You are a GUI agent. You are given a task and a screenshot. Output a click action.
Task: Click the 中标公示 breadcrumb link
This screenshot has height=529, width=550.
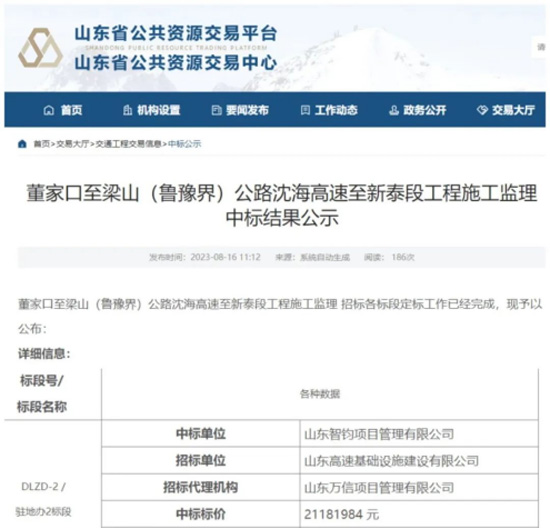coord(185,144)
